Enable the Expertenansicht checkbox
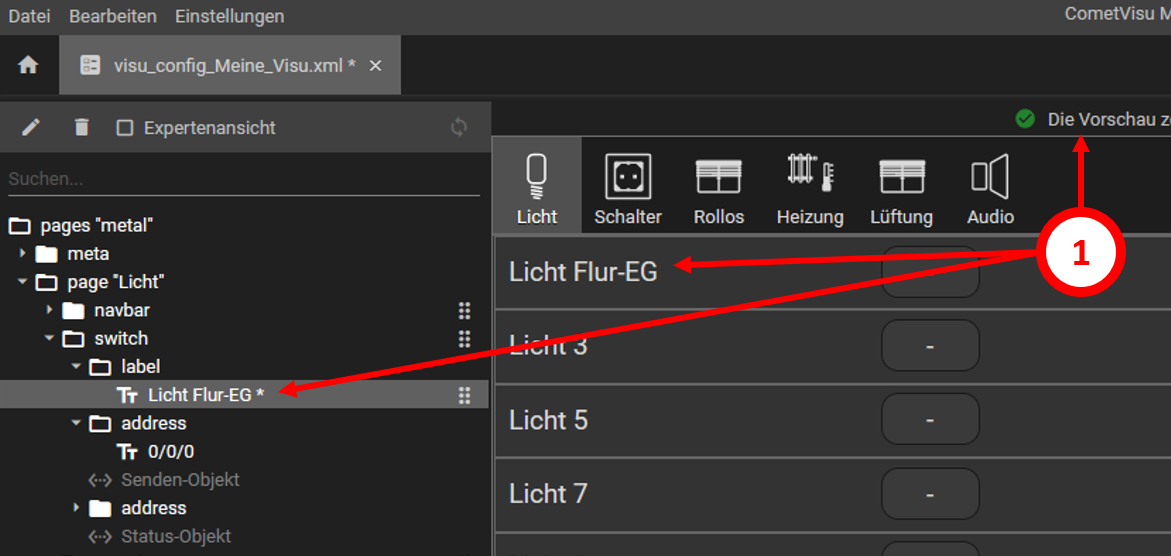This screenshot has height=556, width=1171. click(125, 128)
